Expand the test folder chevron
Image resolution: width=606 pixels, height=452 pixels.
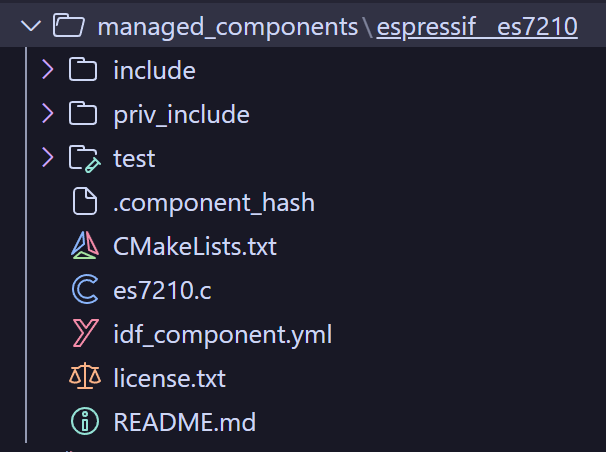point(46,158)
